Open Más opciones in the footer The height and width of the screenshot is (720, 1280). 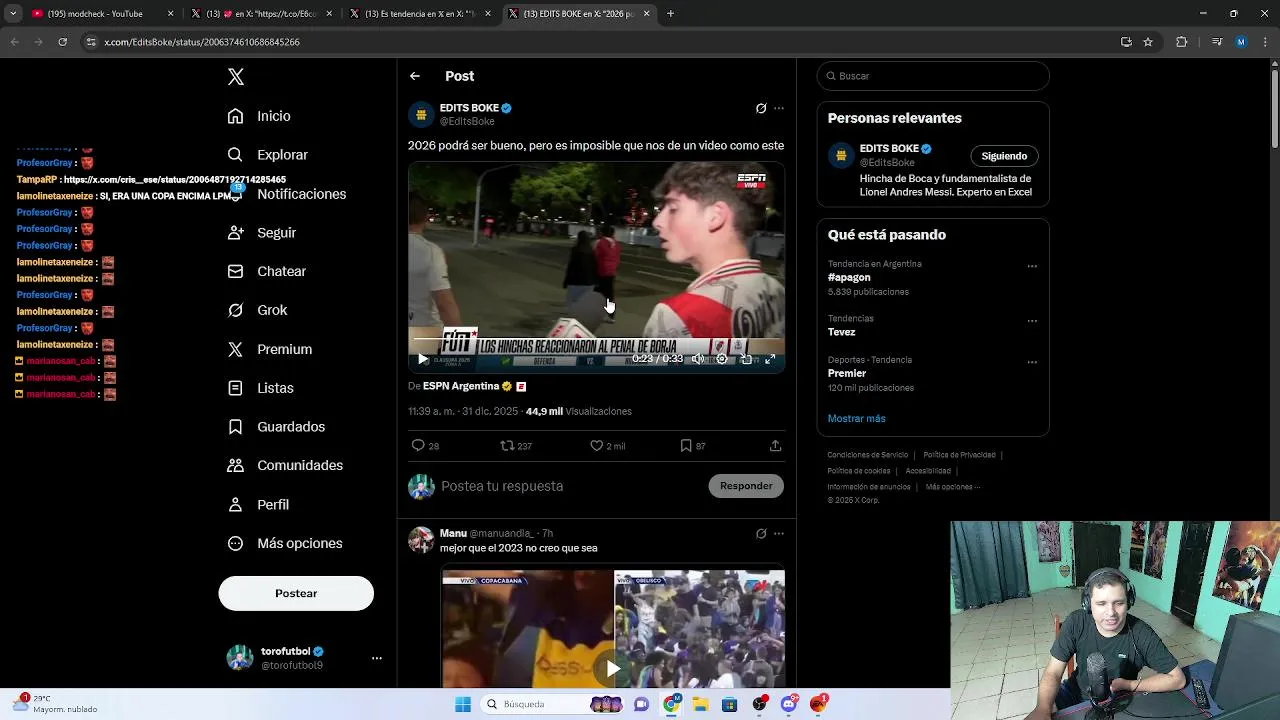[x=952, y=487]
